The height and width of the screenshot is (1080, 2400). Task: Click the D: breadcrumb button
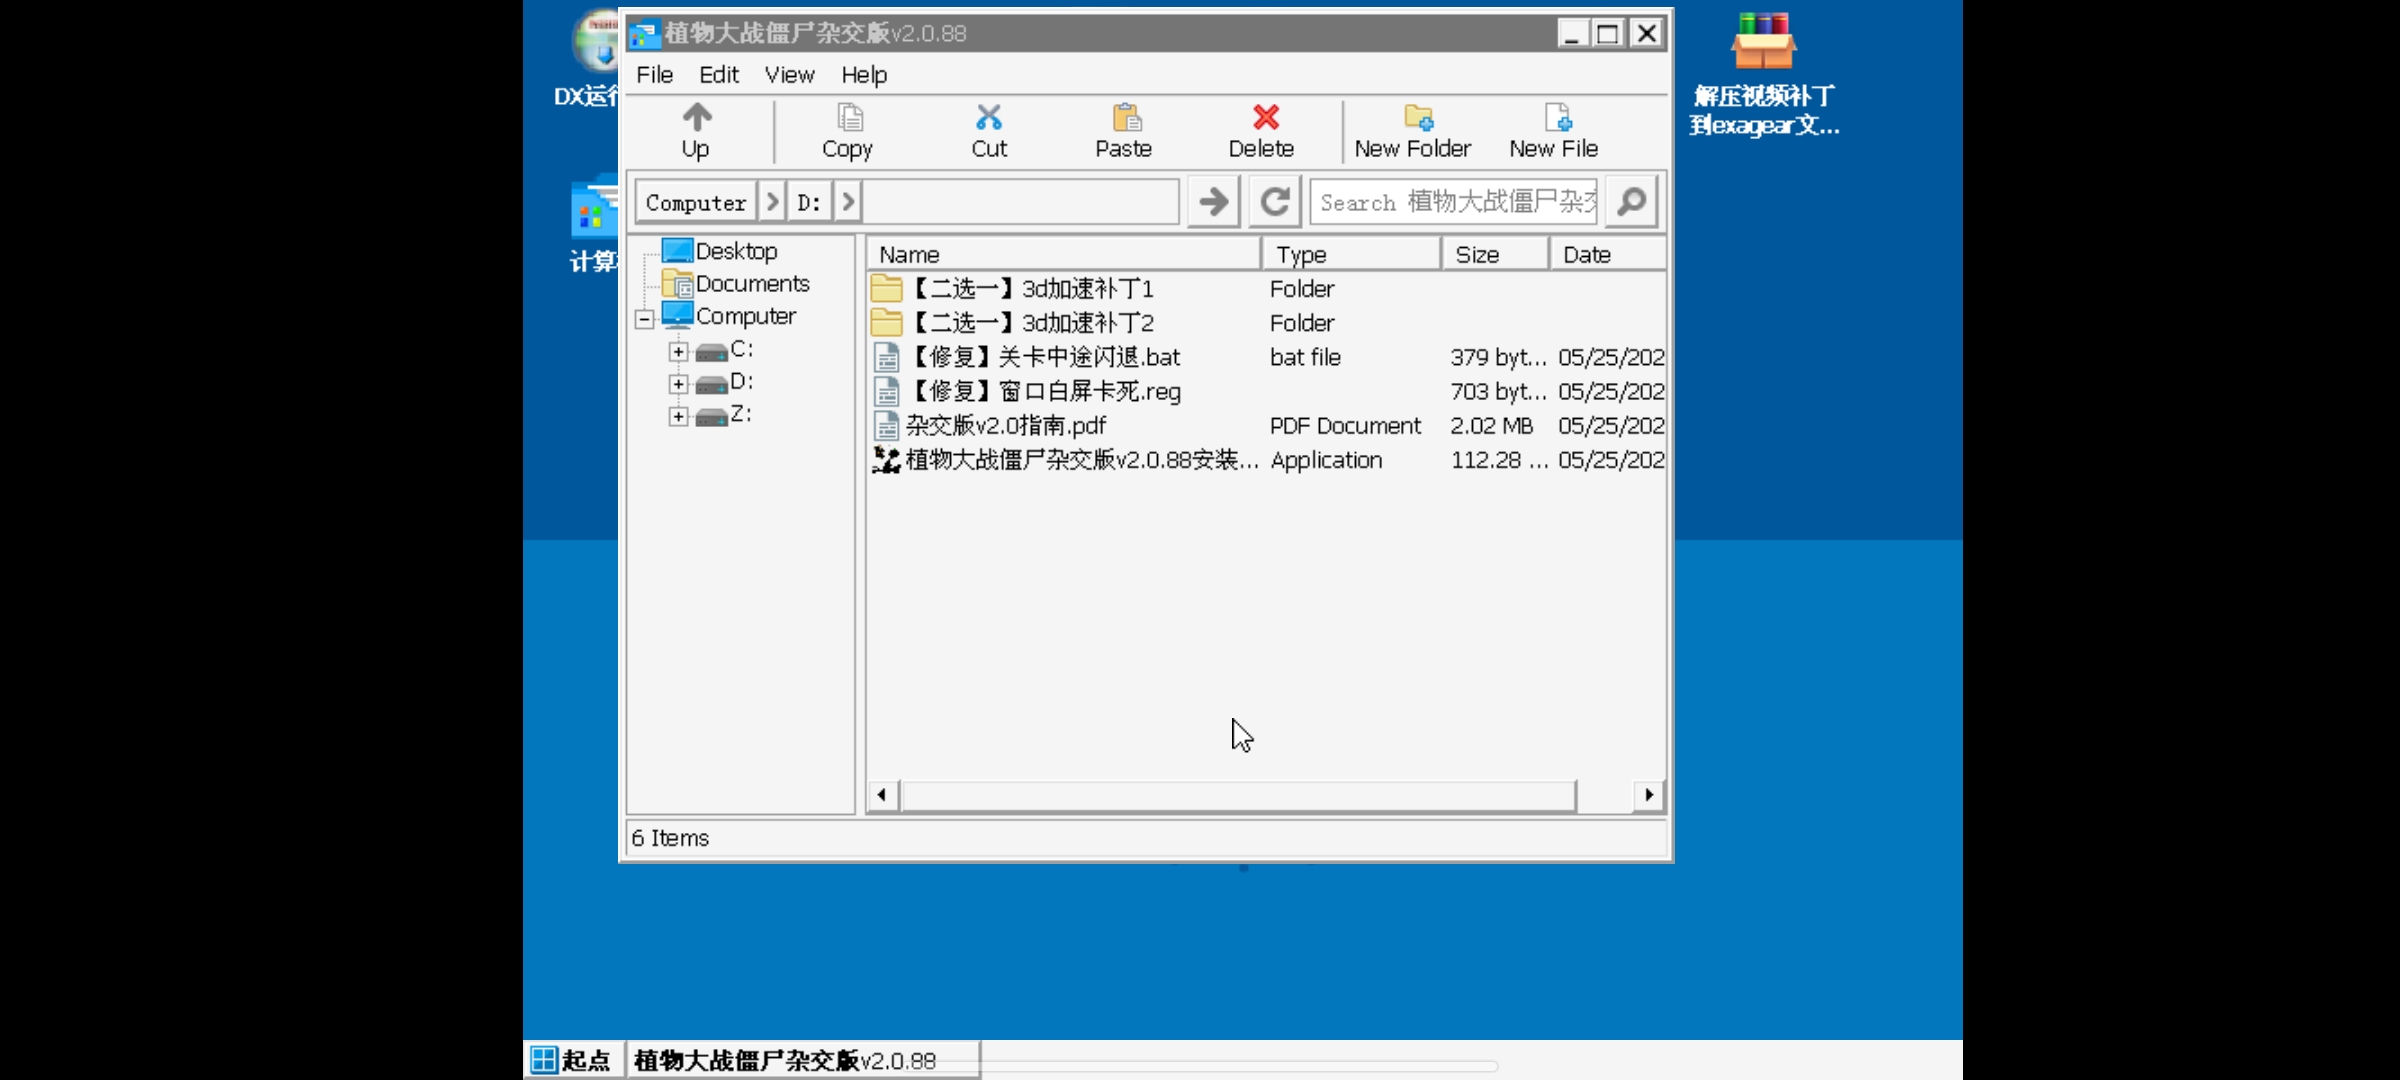809,202
